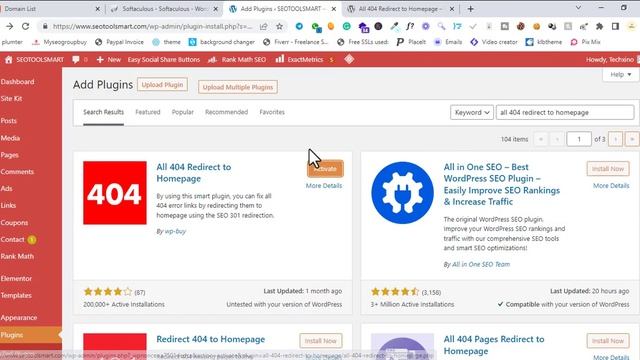
Task: Click the Upload Plugin button
Action: (162, 84)
